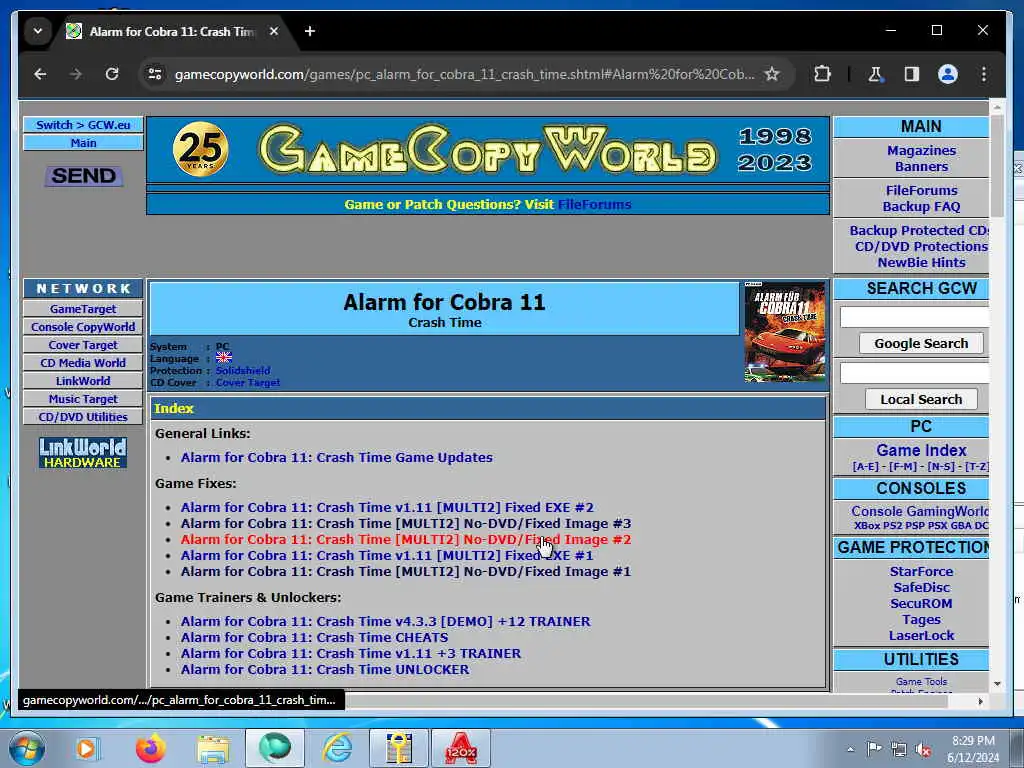Go back with the browser back arrow
1024x768 pixels.
click(x=40, y=74)
